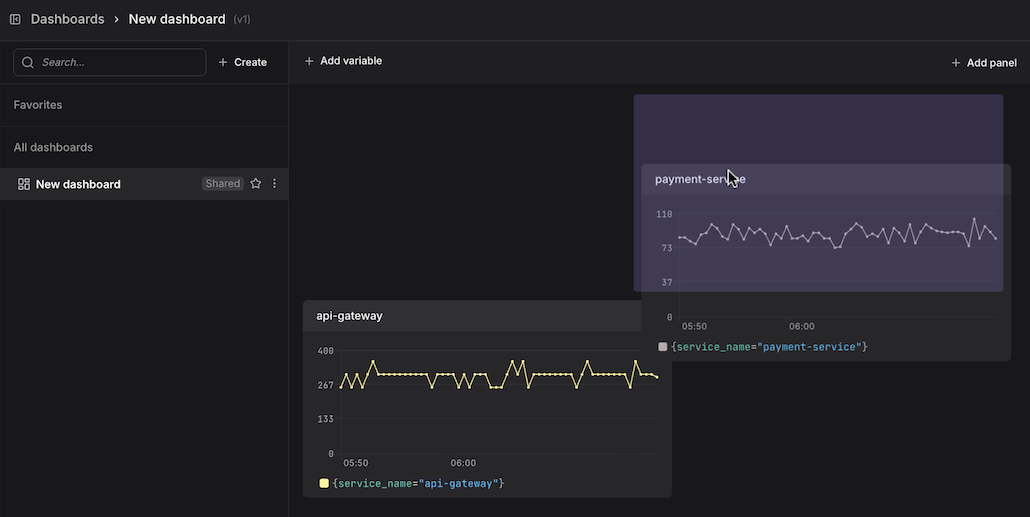The image size is (1030, 517).
Task: Open the three-dot menu for New dashboard
Action: click(x=275, y=184)
